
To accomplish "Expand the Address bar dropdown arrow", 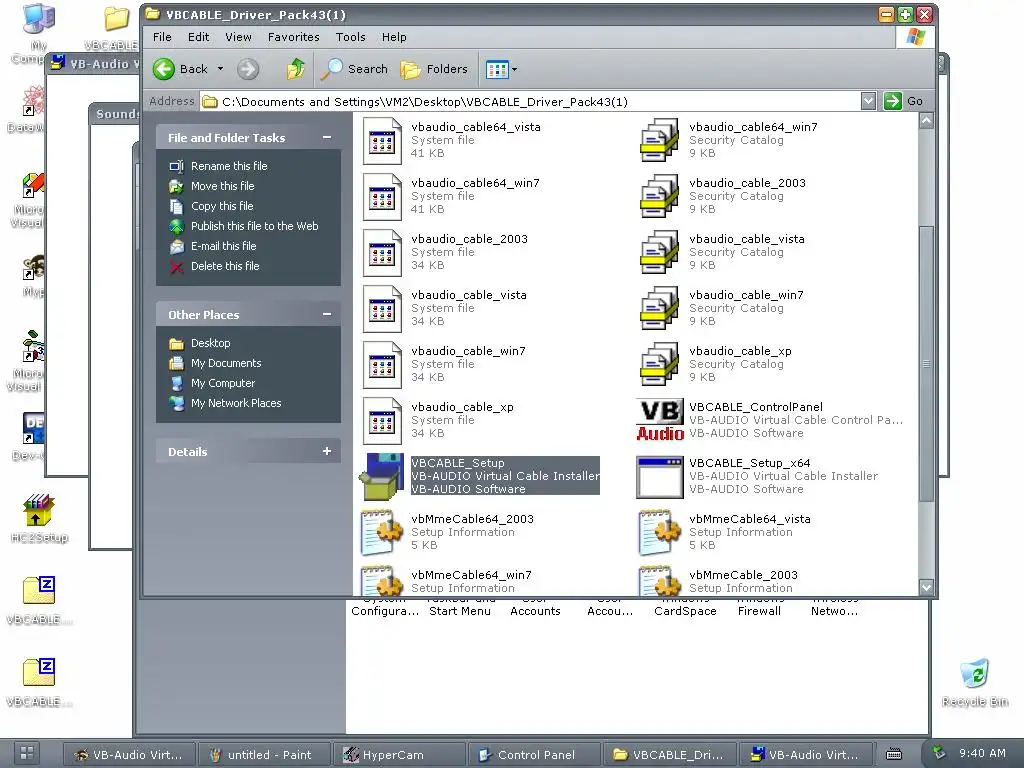I will click(x=868, y=101).
